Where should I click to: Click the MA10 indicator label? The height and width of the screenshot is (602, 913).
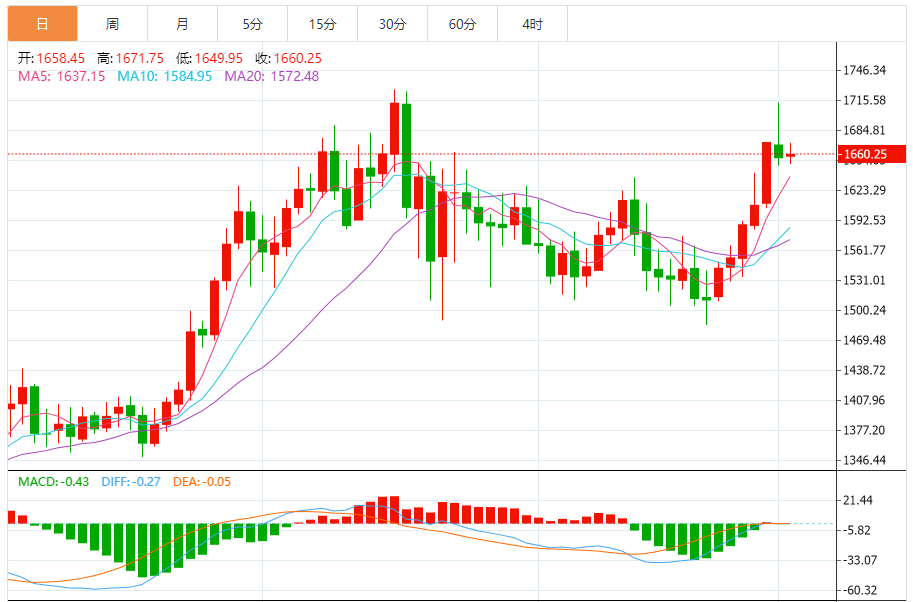(x=165, y=76)
